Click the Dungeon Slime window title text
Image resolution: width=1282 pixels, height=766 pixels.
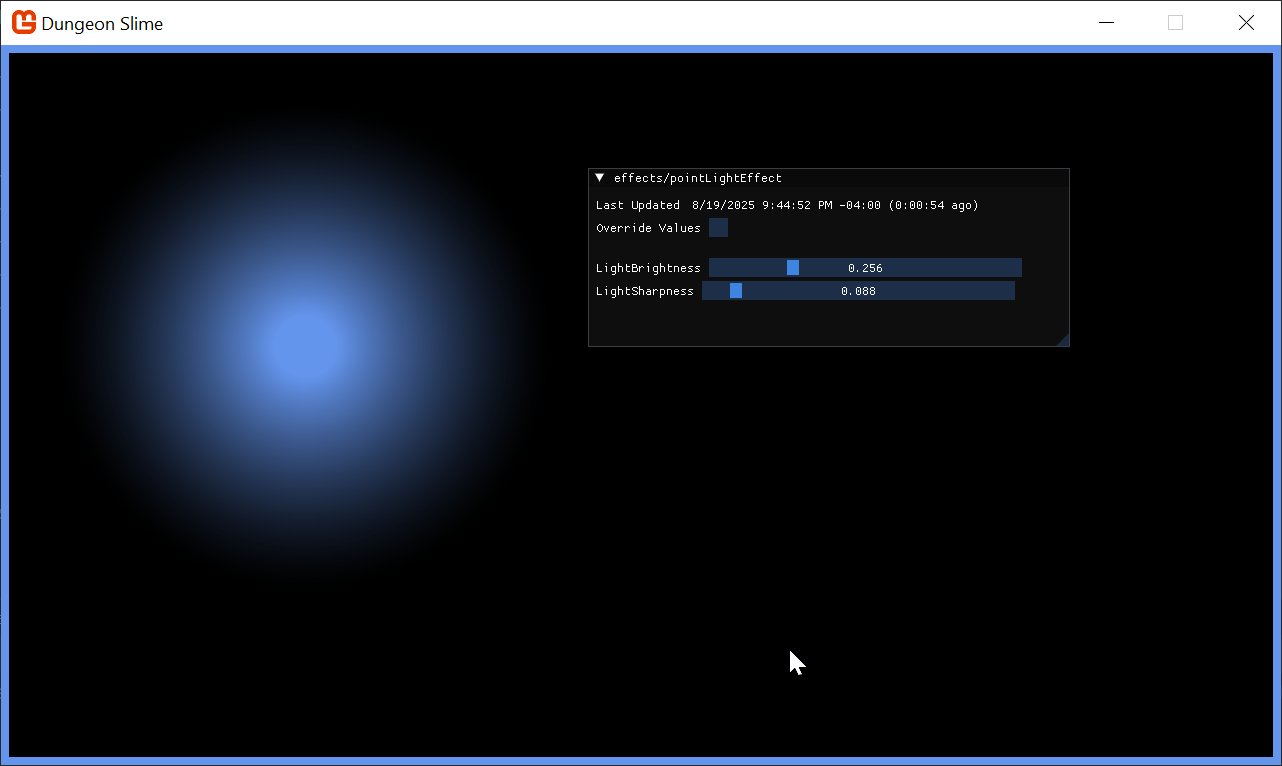point(102,23)
